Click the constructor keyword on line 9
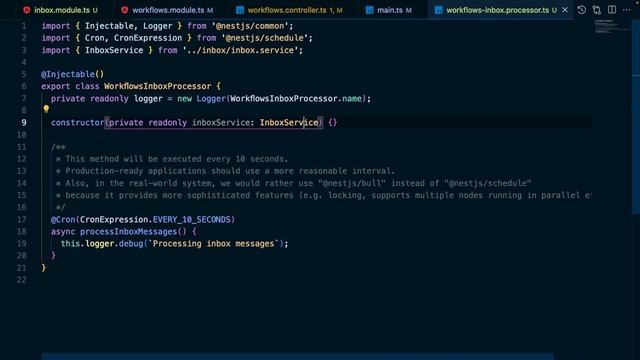The height and width of the screenshot is (360, 640). point(78,122)
